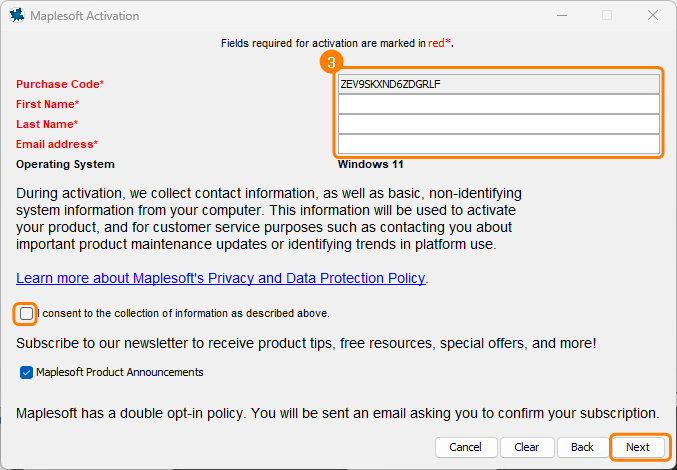The width and height of the screenshot is (677, 470).
Task: Minimize the Maplesoft Activation window
Action: click(x=561, y=16)
